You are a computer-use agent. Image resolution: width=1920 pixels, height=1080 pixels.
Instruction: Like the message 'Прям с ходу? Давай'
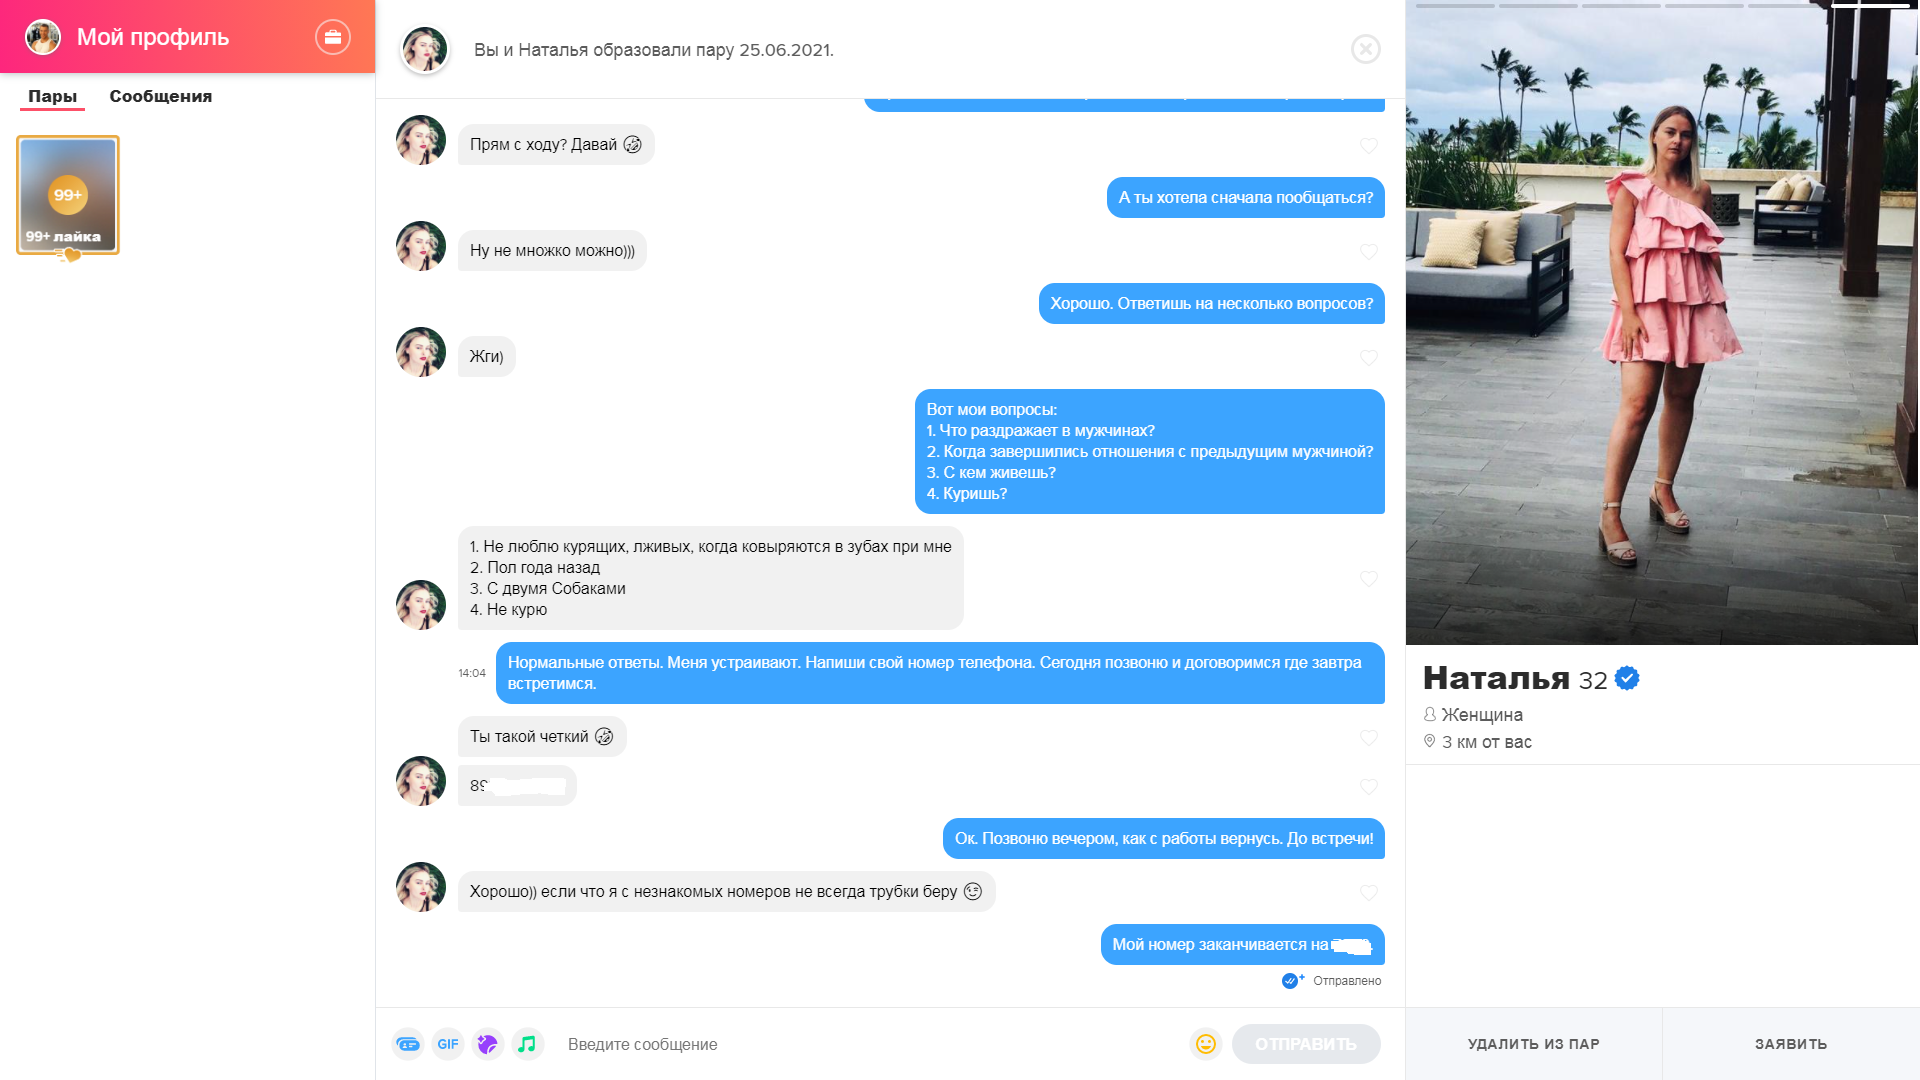(1369, 146)
